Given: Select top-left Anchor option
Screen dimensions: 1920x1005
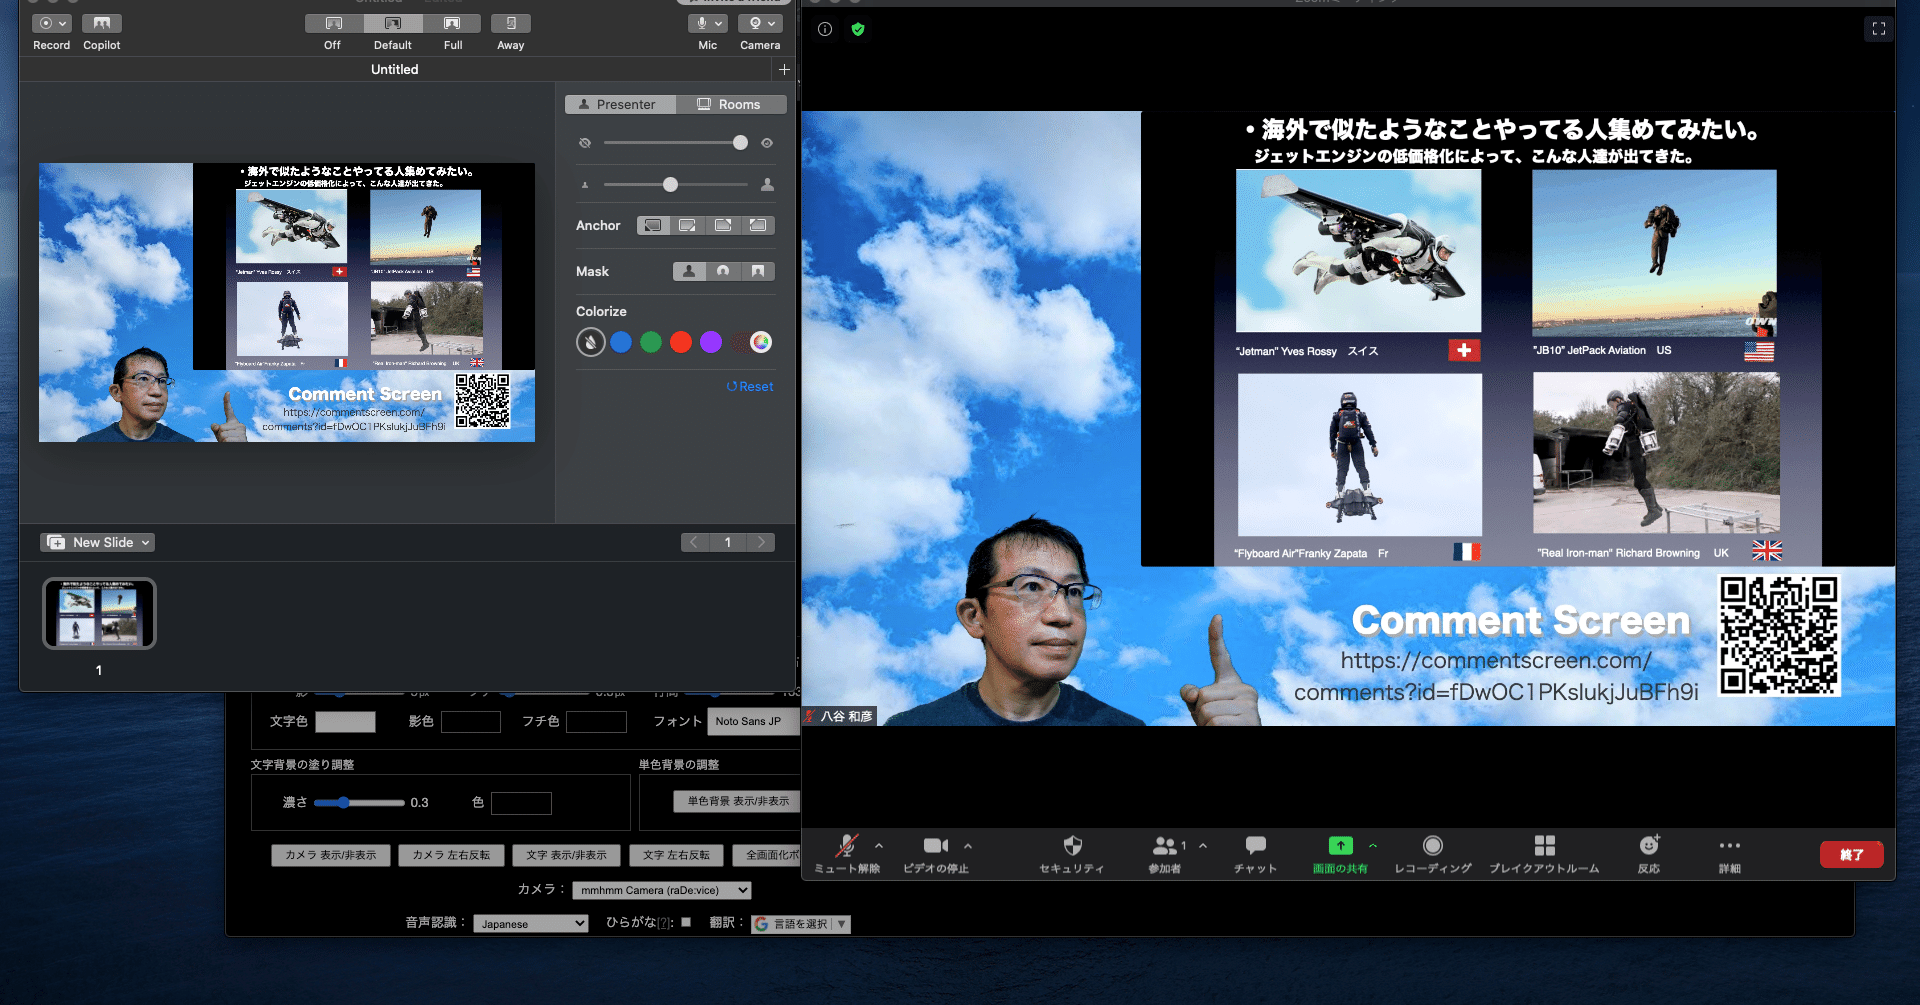Looking at the screenshot, I should (x=758, y=225).
